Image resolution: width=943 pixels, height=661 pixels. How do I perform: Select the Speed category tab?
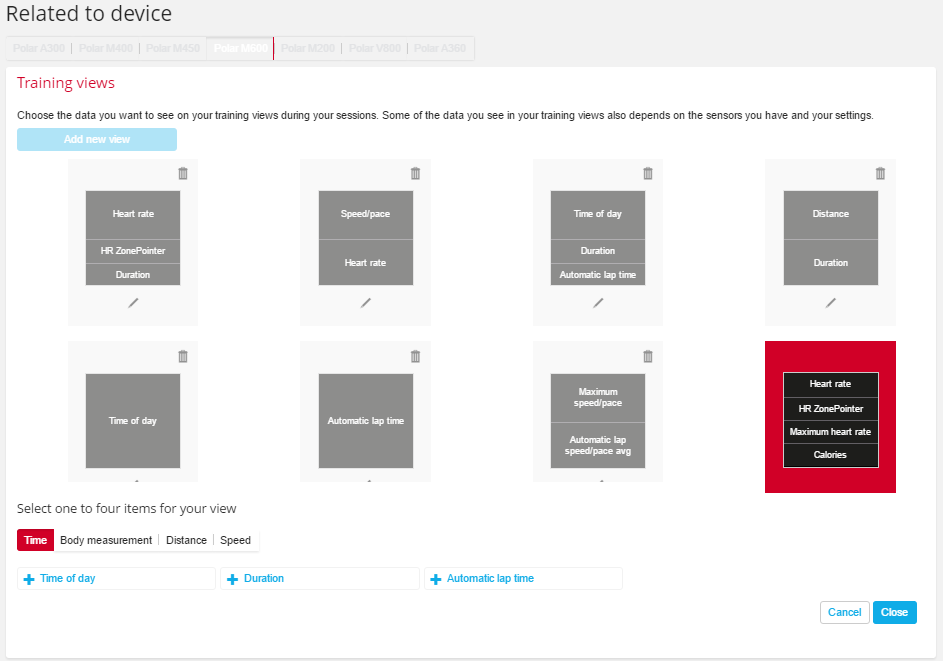[236, 540]
